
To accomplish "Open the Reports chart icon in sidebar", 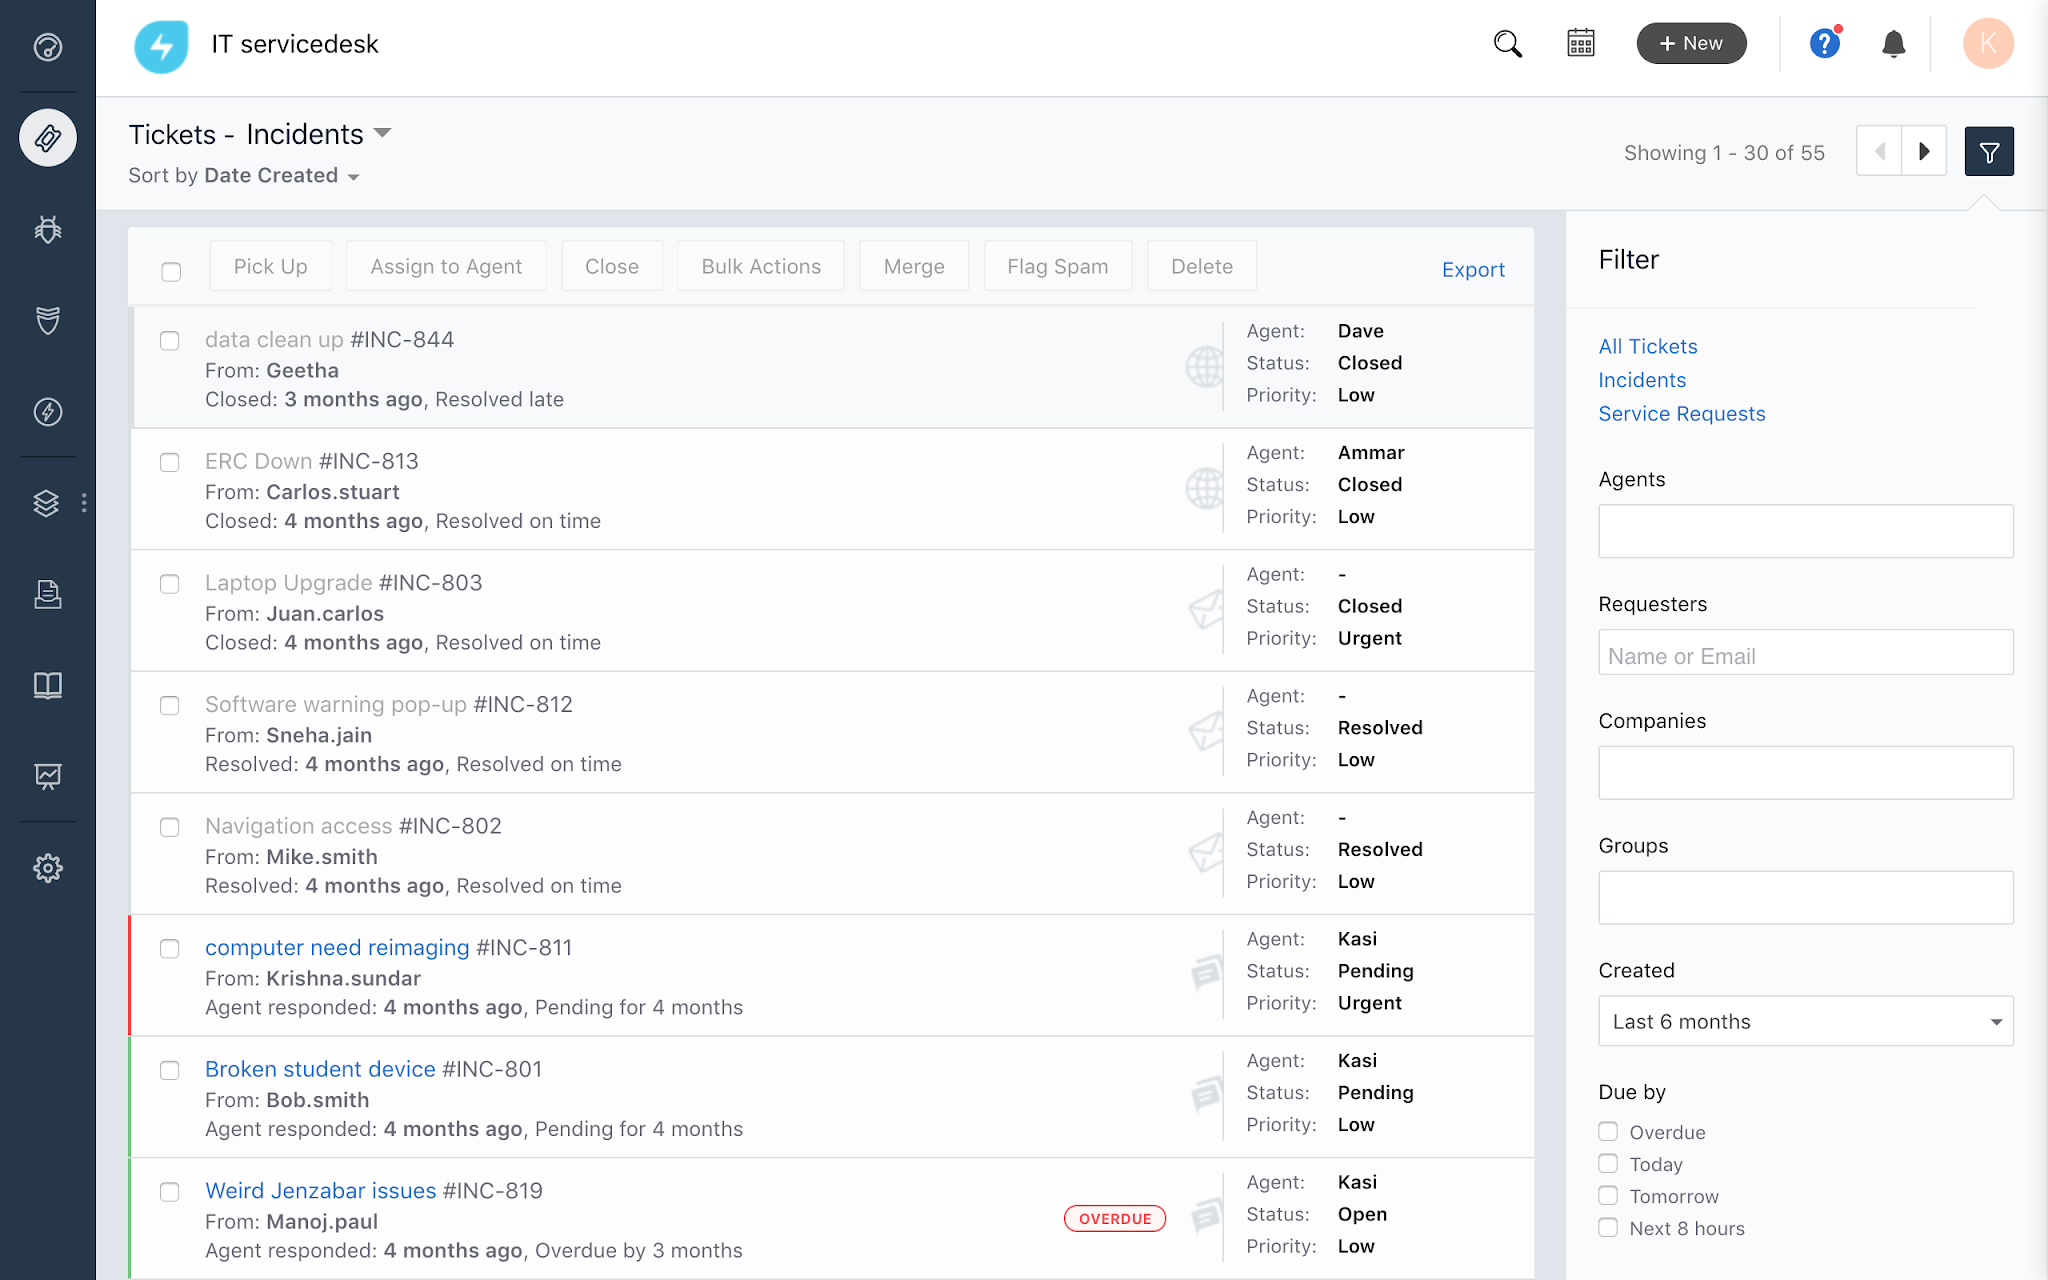I will (47, 776).
